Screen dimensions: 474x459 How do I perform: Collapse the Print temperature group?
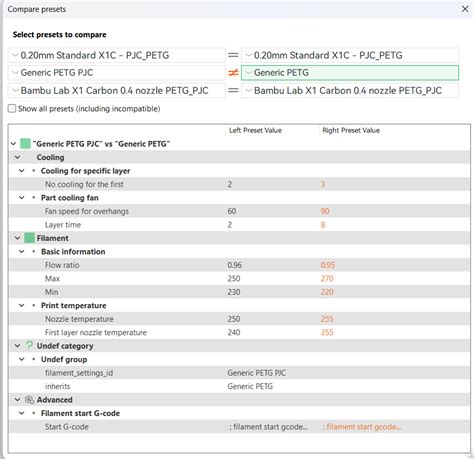[x=22, y=305]
